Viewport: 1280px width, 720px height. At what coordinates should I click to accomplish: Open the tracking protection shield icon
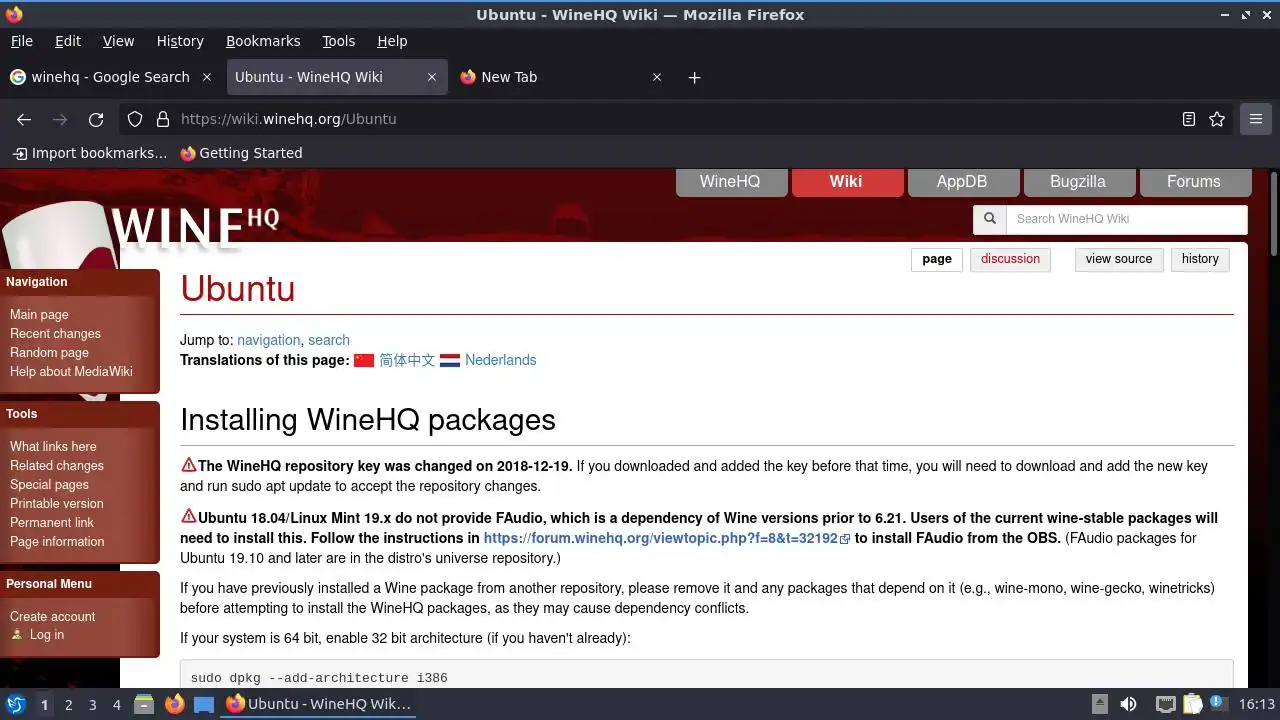coord(135,119)
